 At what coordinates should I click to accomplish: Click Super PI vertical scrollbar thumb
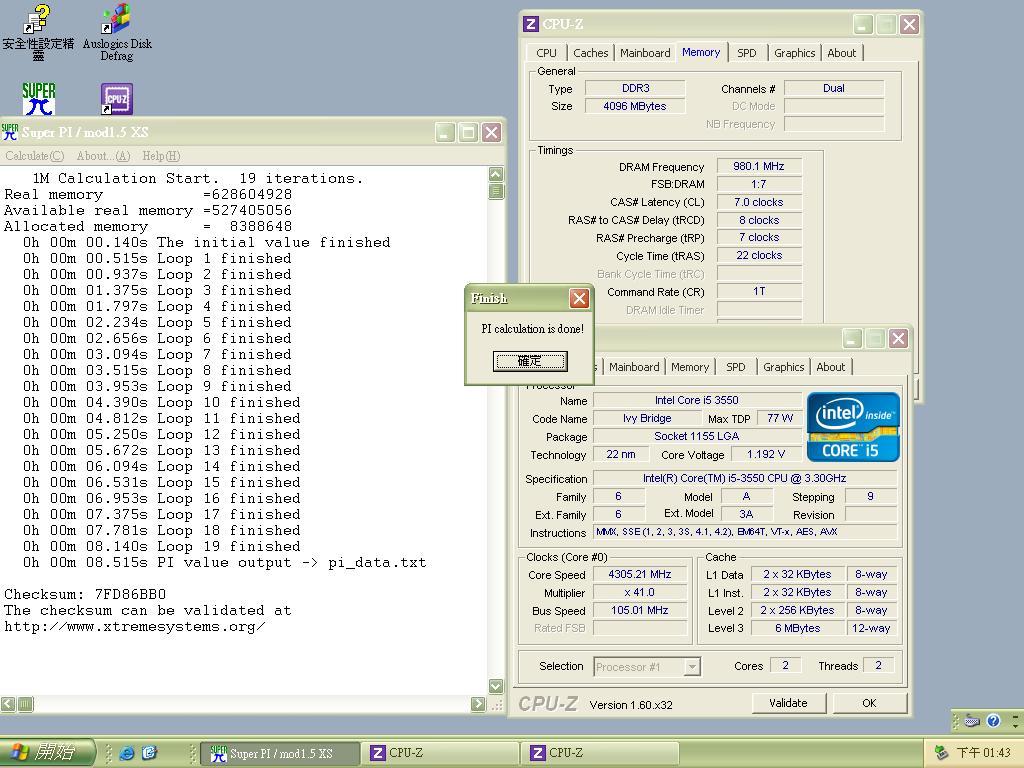tap(496, 191)
